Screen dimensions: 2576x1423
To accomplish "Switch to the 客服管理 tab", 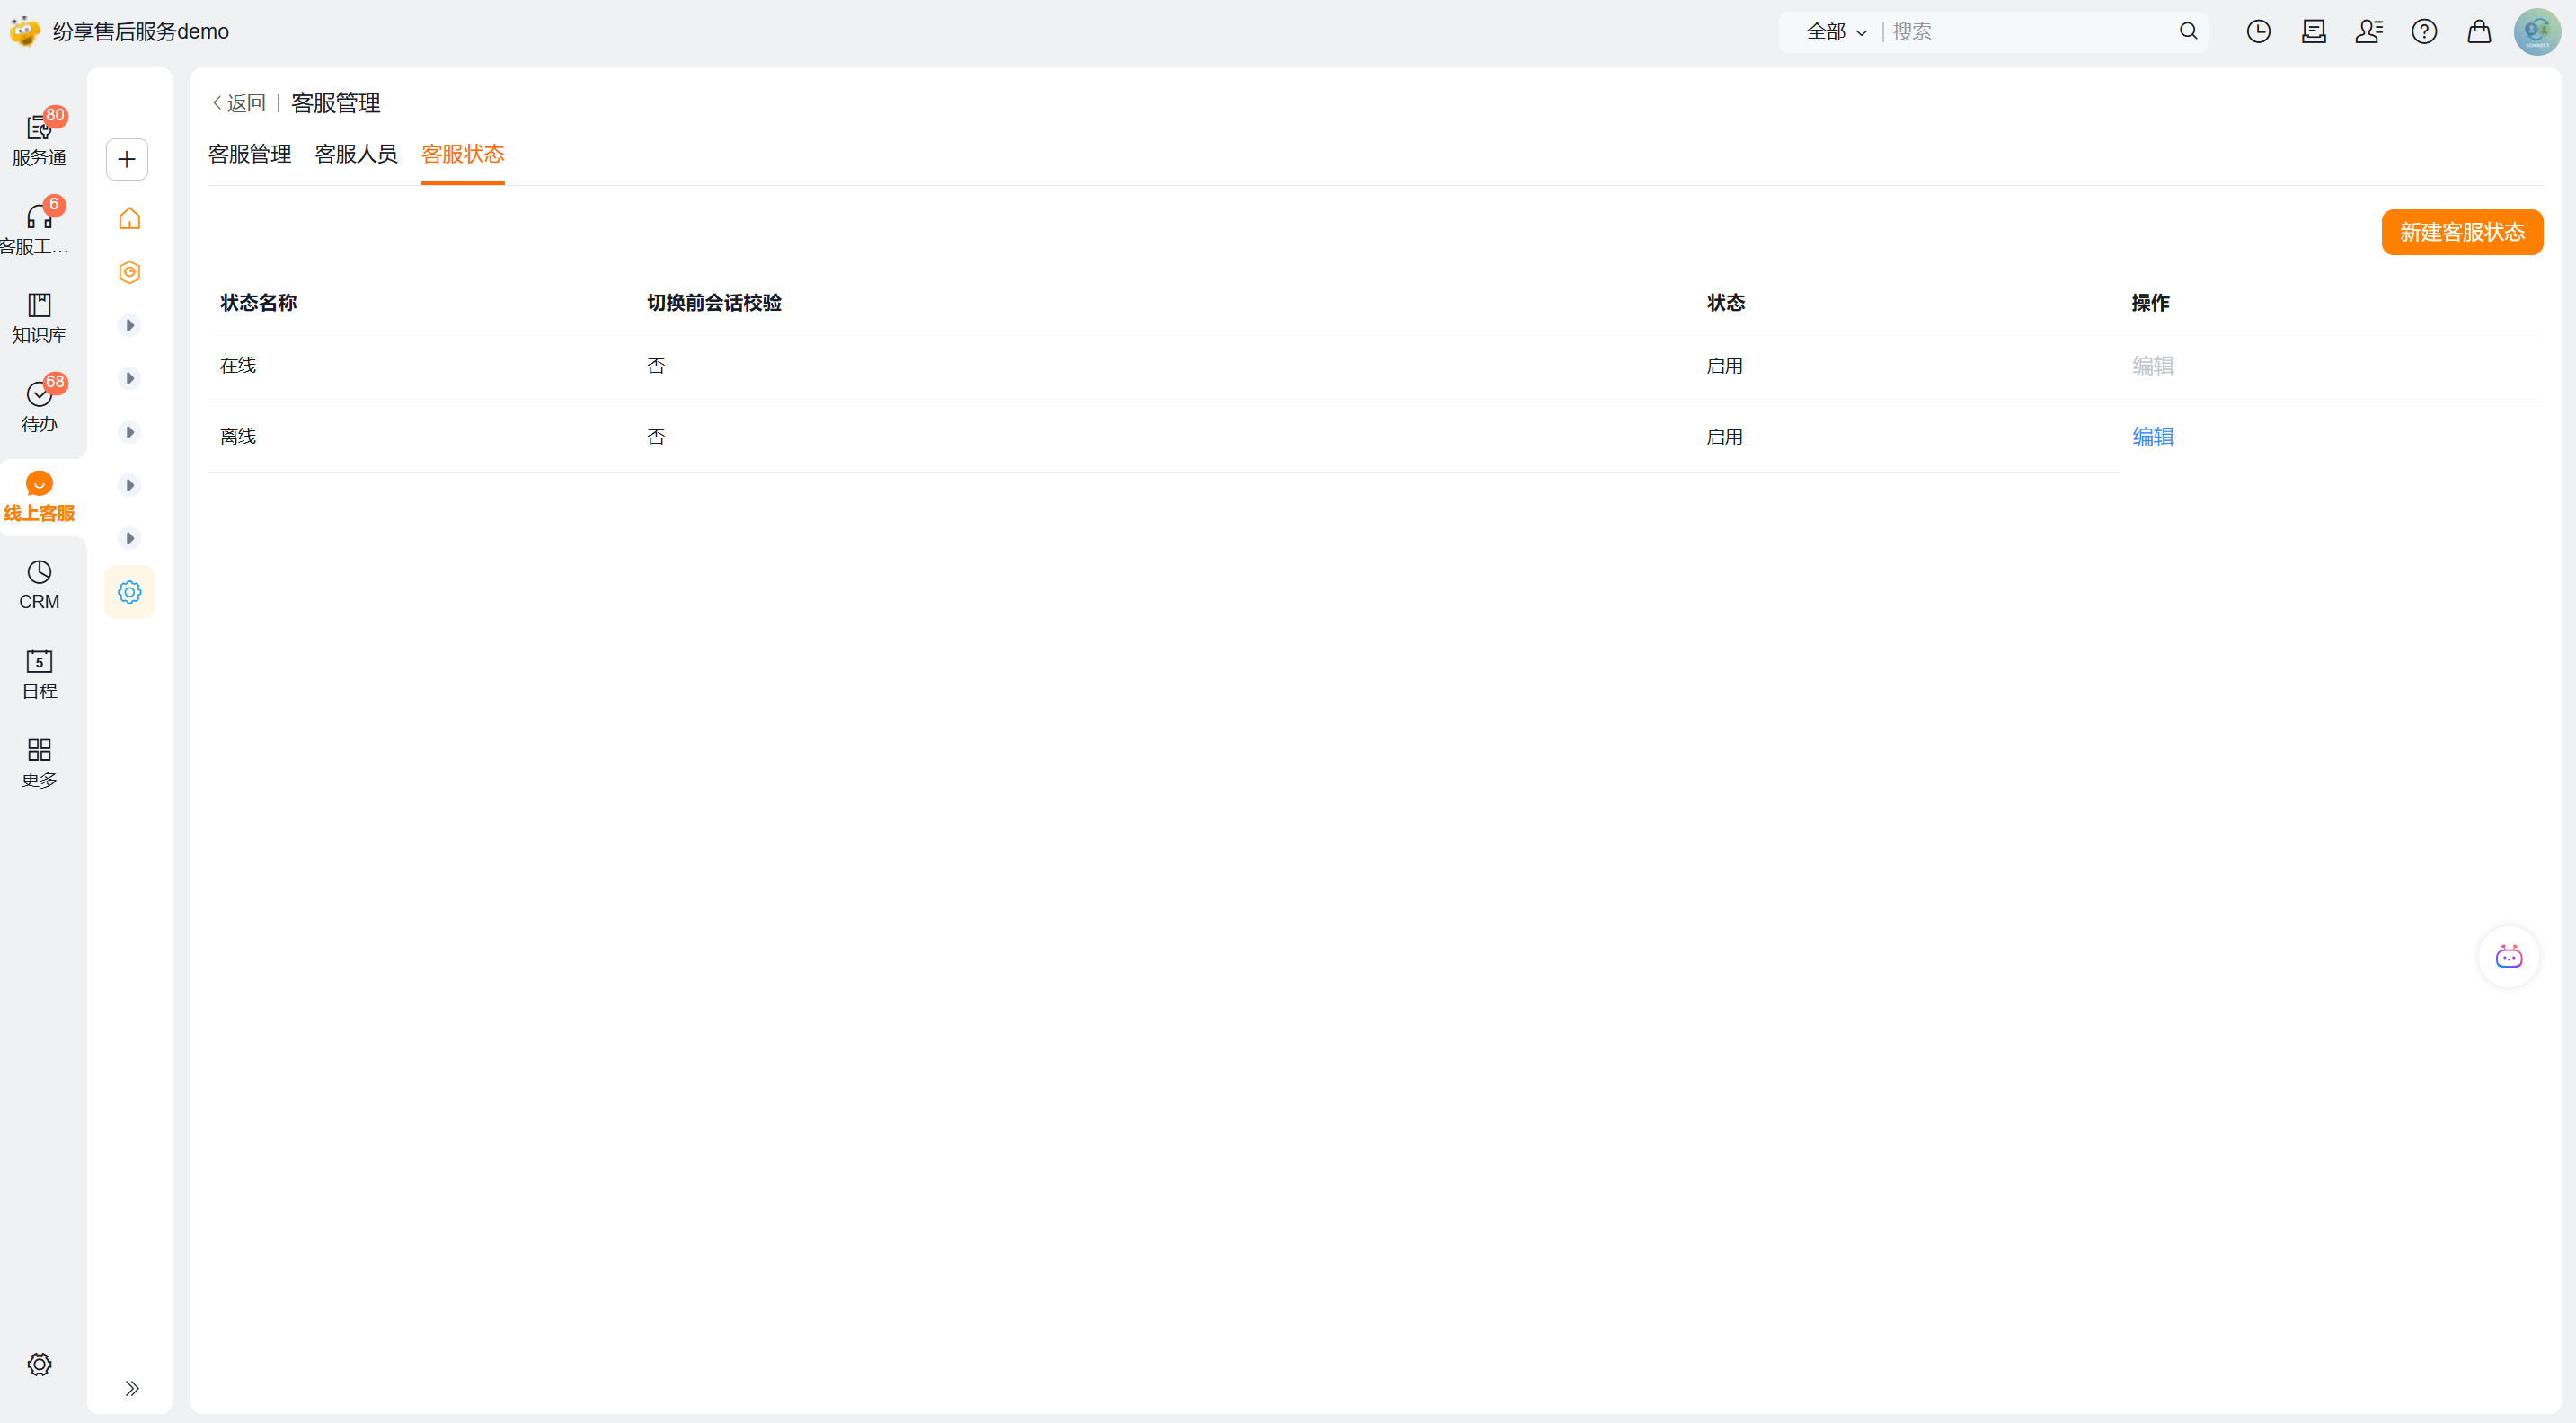I will click(x=250, y=154).
